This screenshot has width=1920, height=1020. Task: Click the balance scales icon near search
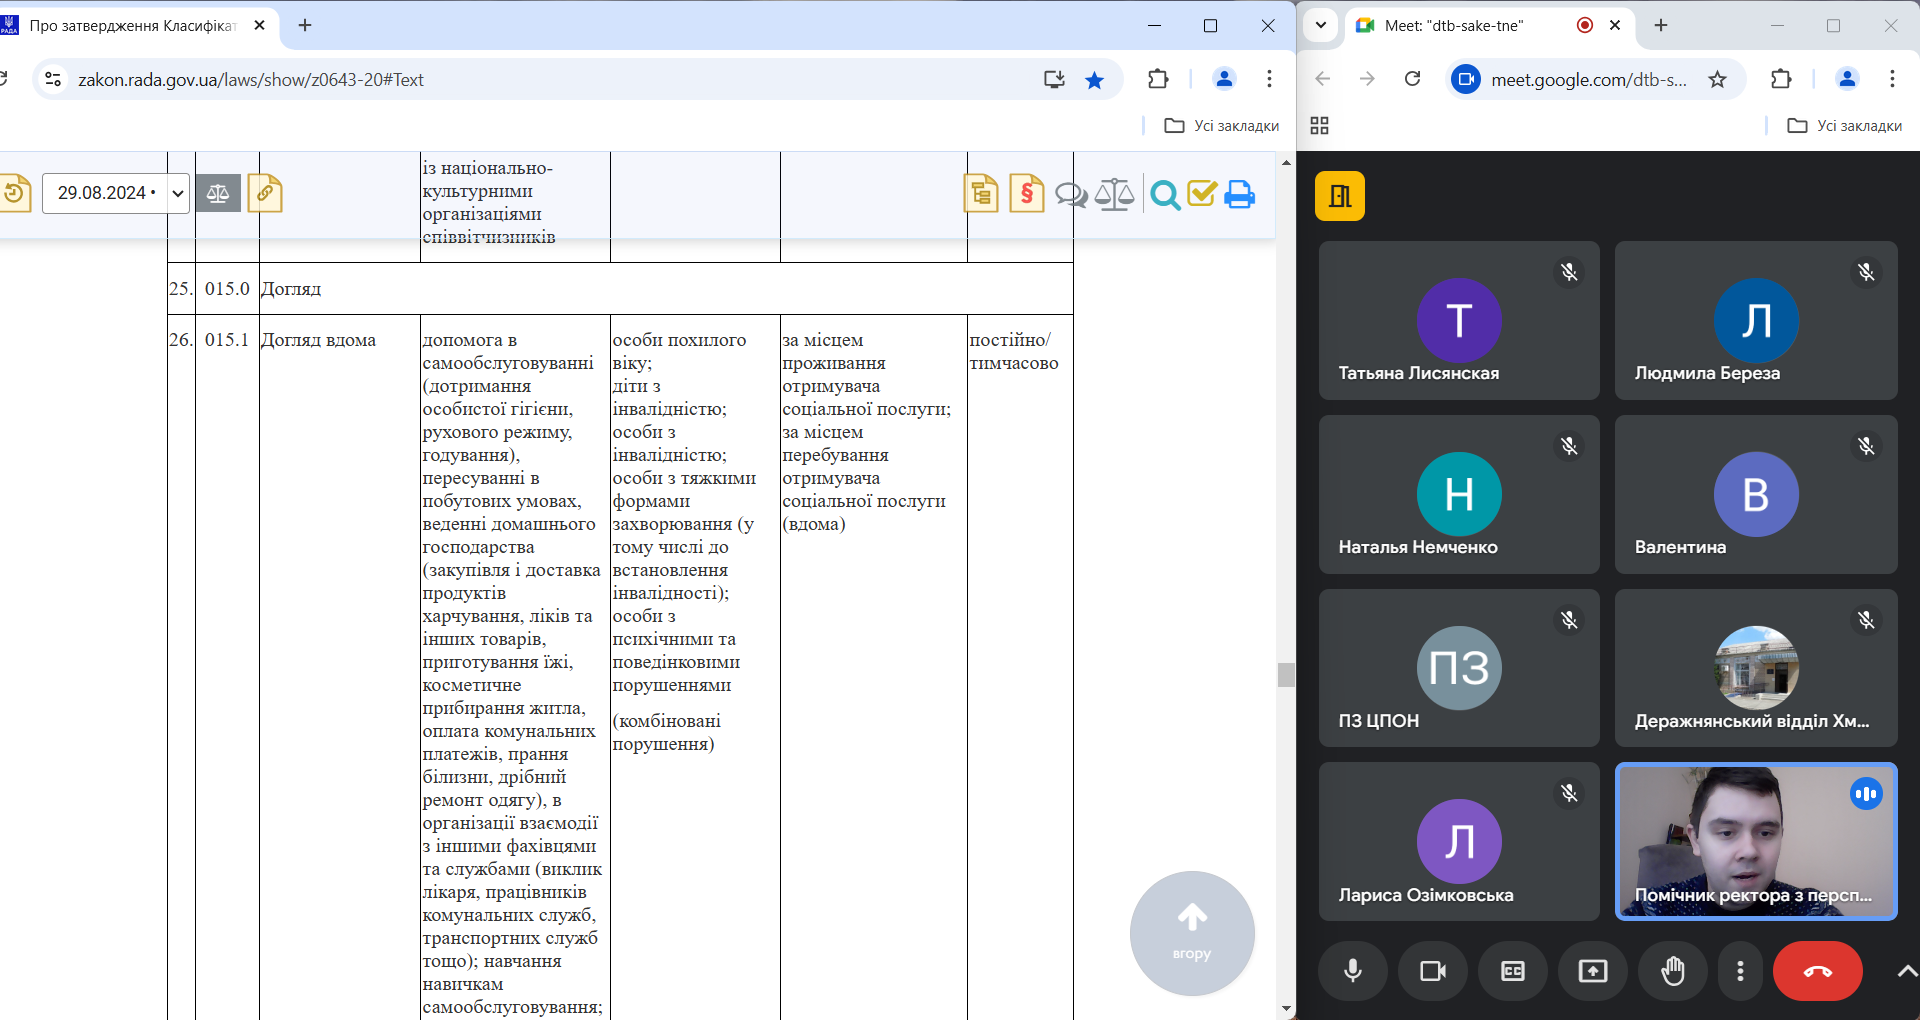point(1114,194)
